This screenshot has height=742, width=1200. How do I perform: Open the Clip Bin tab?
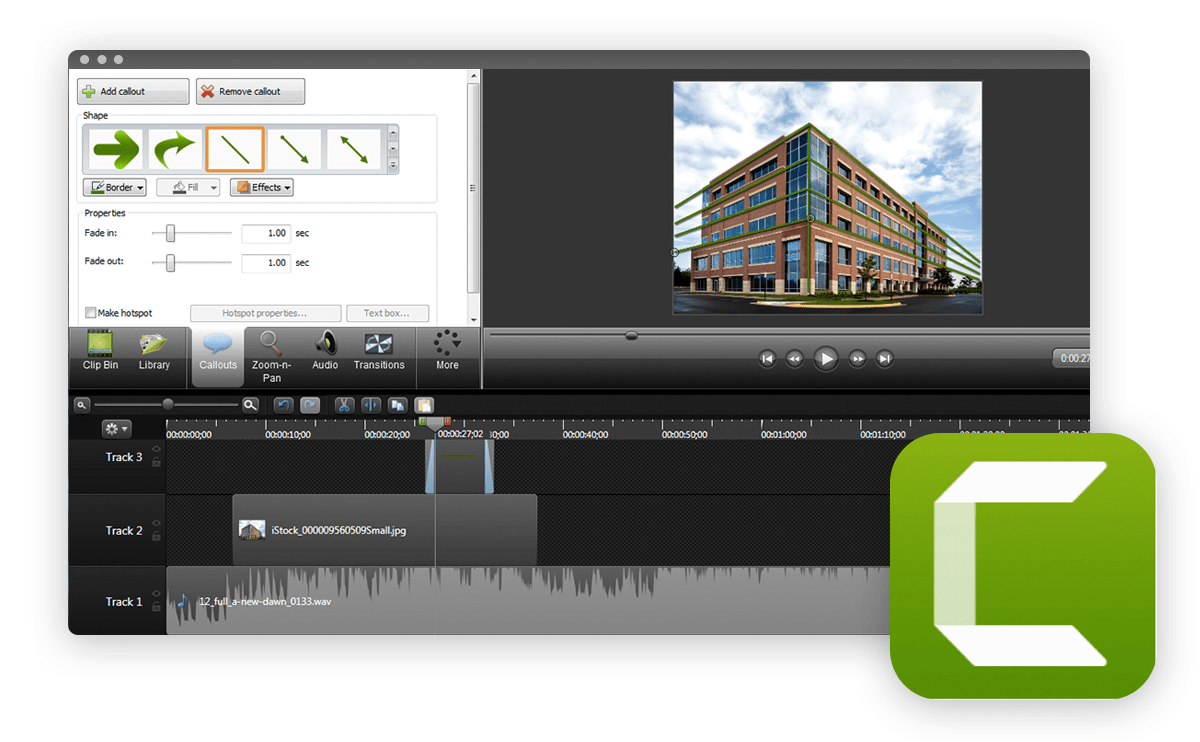[100, 353]
